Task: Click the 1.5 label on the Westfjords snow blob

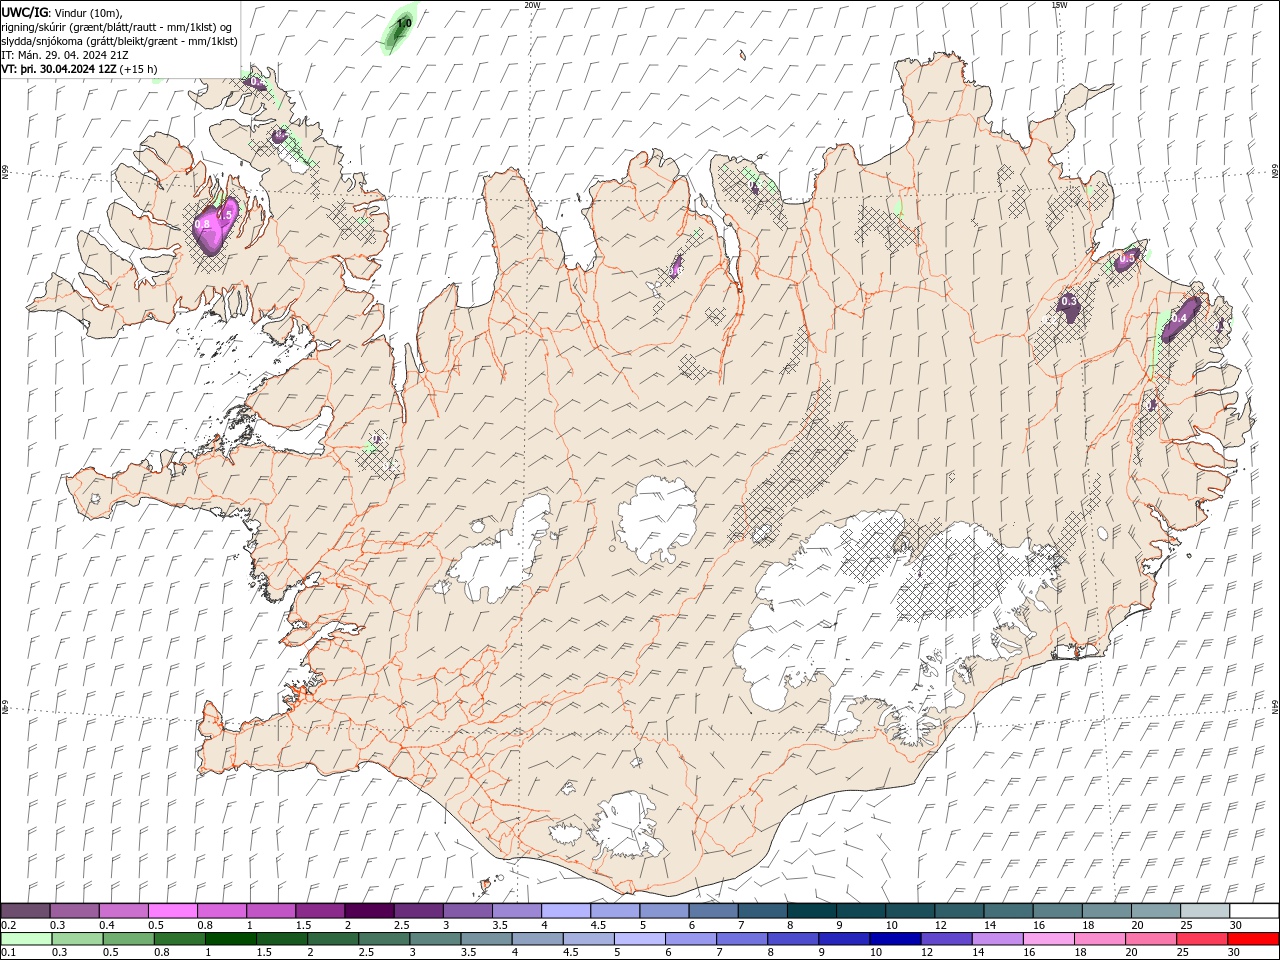Action: (x=225, y=215)
